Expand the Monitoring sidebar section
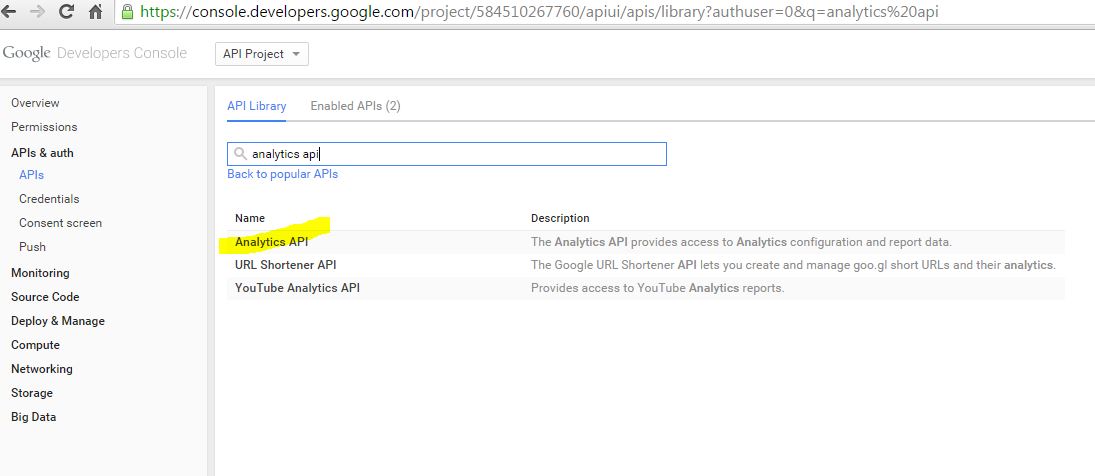 tap(40, 273)
